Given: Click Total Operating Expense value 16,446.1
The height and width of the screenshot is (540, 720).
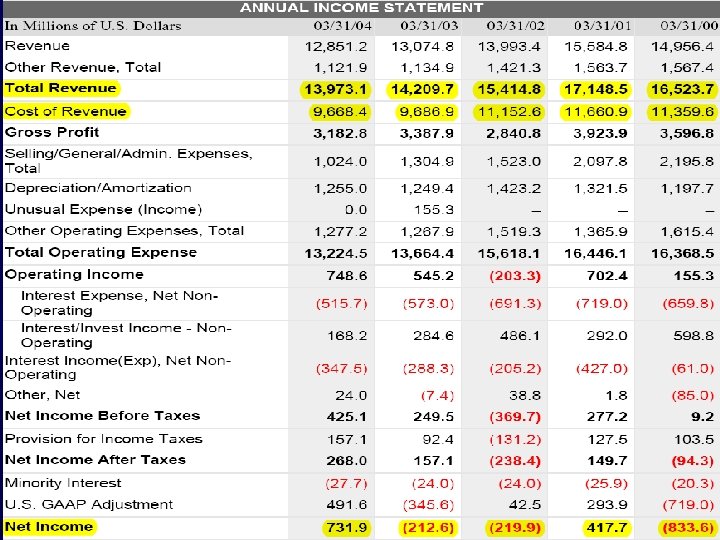Looking at the screenshot, I should [596, 253].
